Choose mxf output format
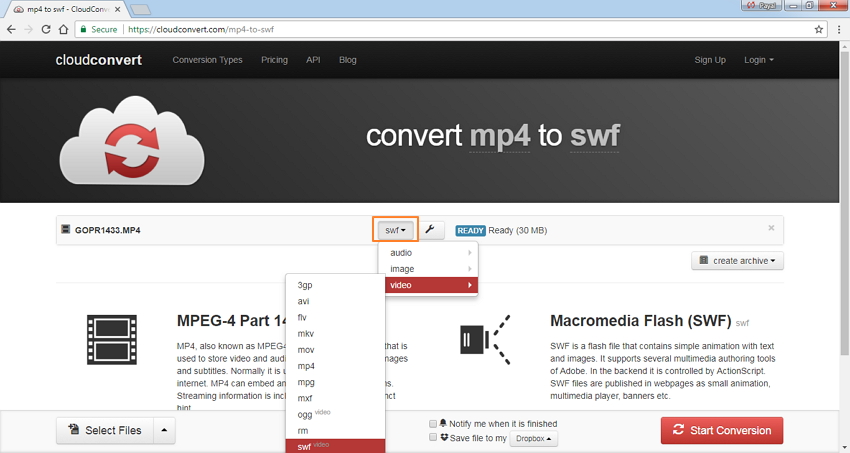 pyautogui.click(x=335, y=398)
